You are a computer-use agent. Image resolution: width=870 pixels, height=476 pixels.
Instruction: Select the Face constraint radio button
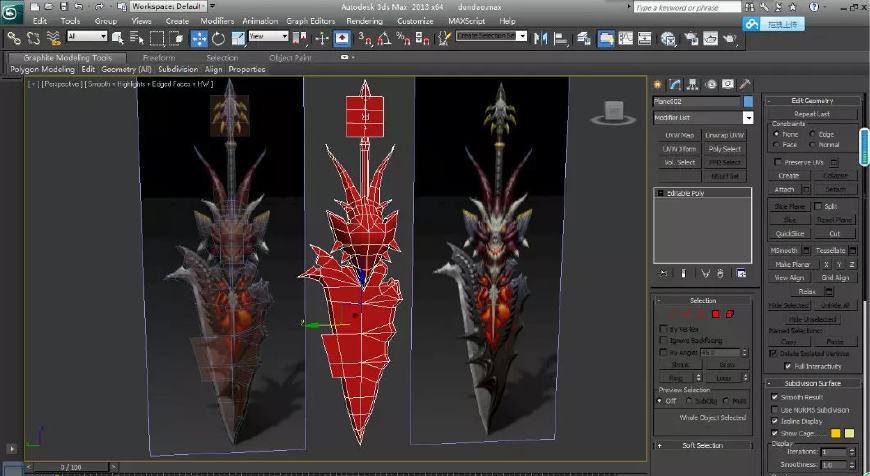coord(776,145)
